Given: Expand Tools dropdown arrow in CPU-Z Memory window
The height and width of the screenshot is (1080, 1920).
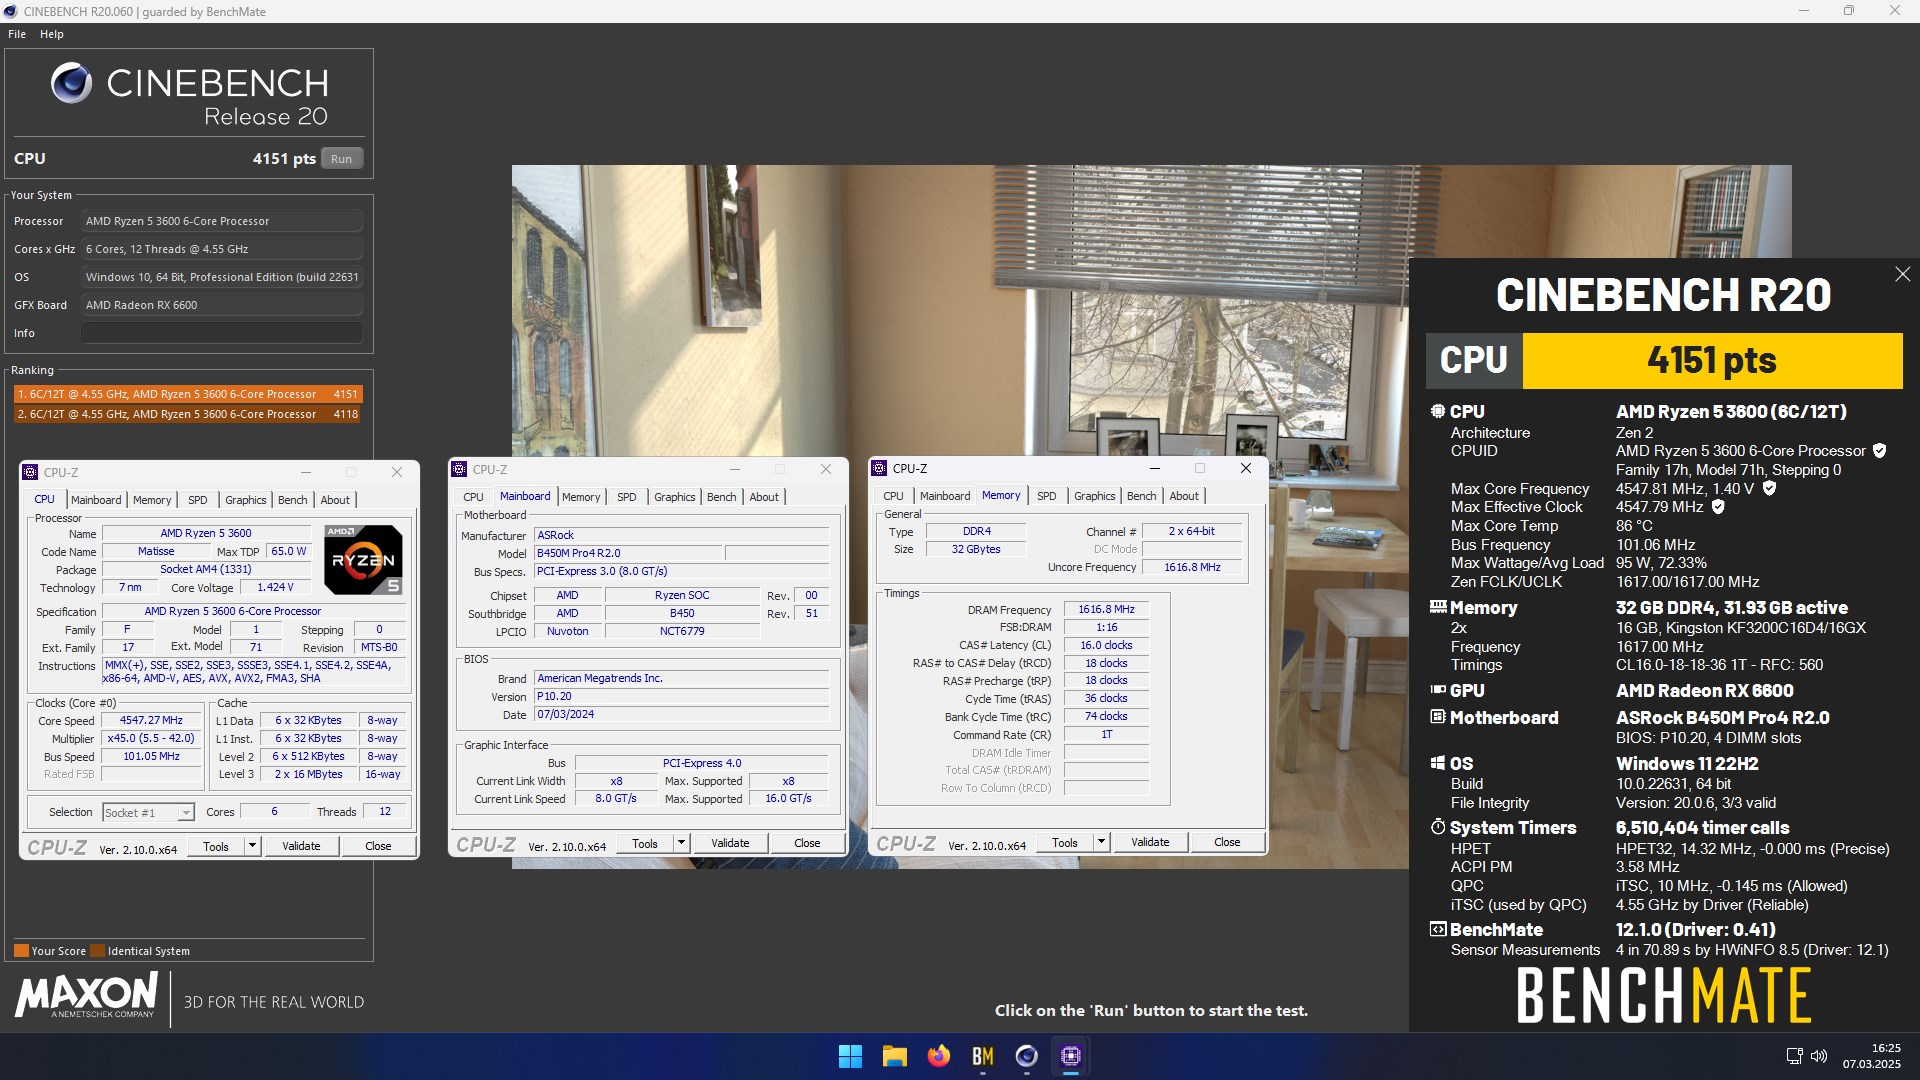Looking at the screenshot, I should tap(1101, 842).
